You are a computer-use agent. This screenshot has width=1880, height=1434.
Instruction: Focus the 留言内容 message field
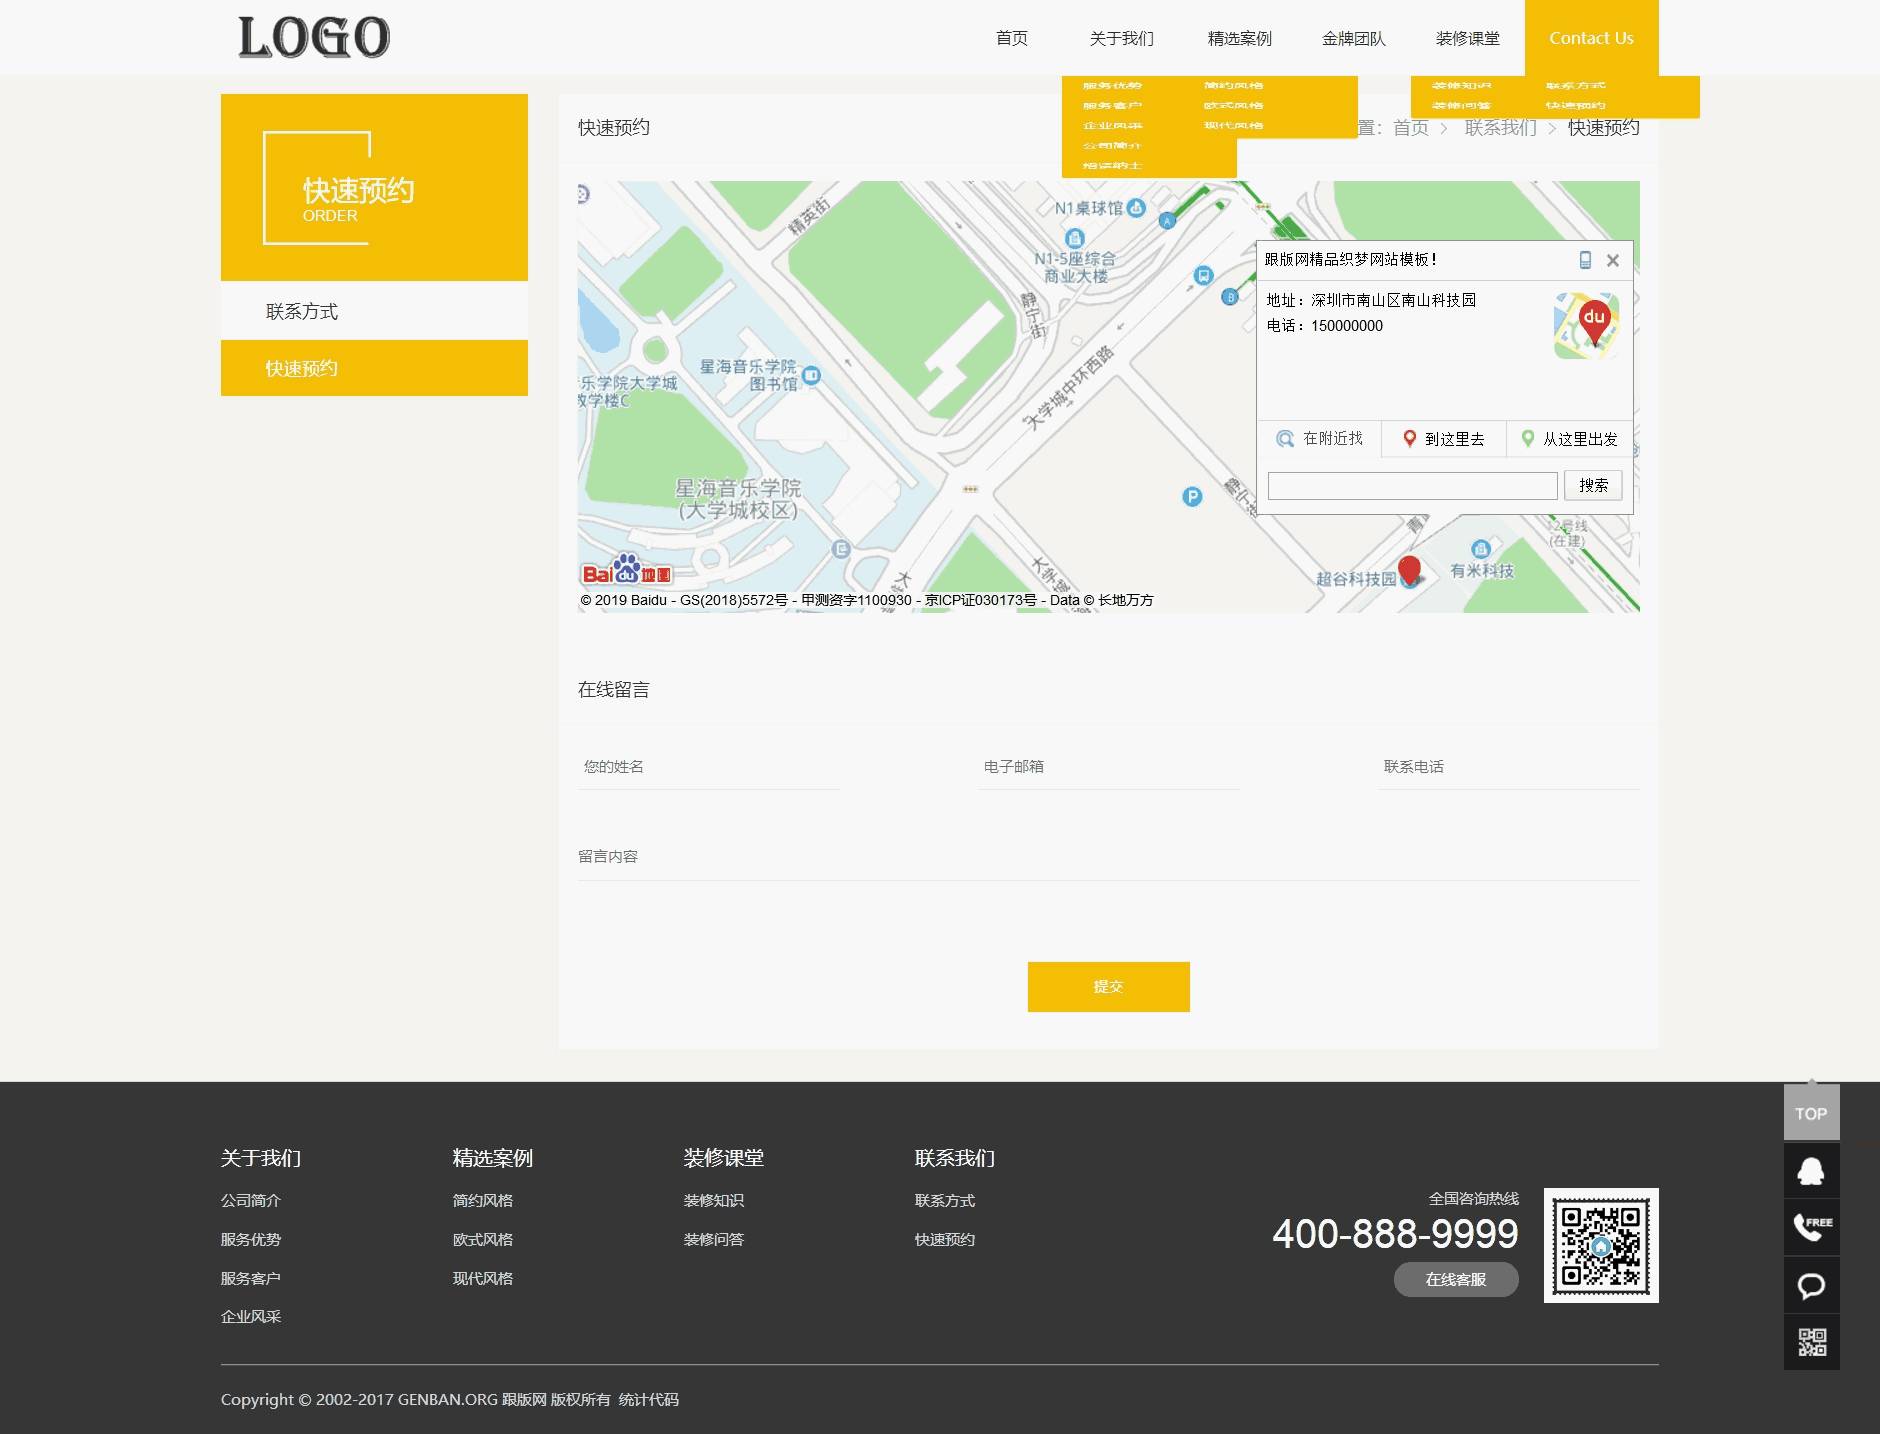[1108, 857]
